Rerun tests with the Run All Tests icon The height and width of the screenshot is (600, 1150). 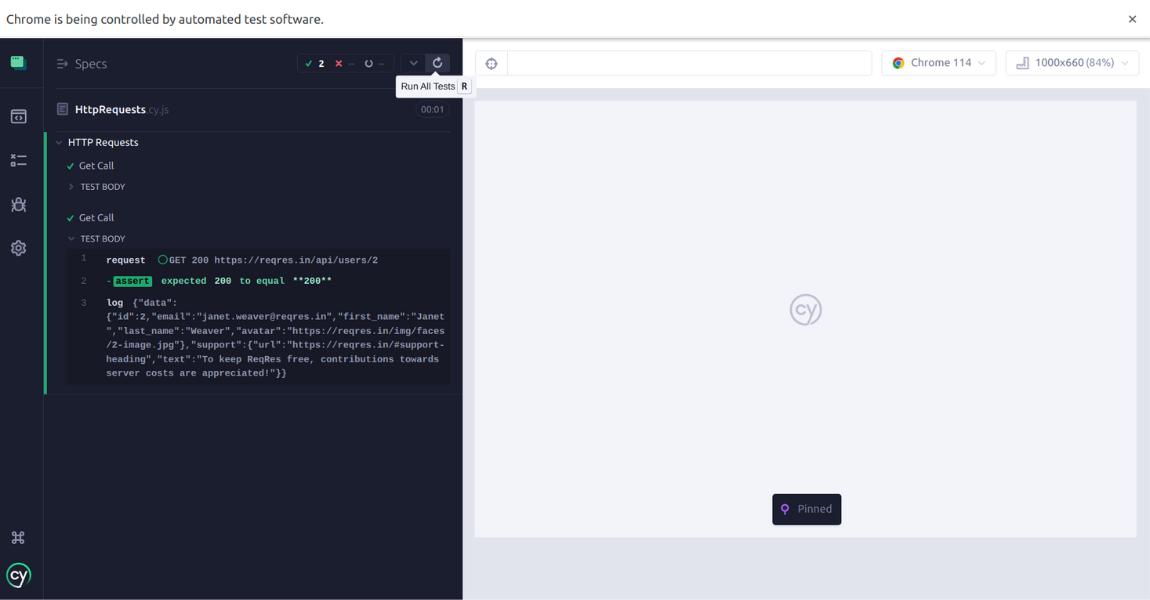click(437, 62)
